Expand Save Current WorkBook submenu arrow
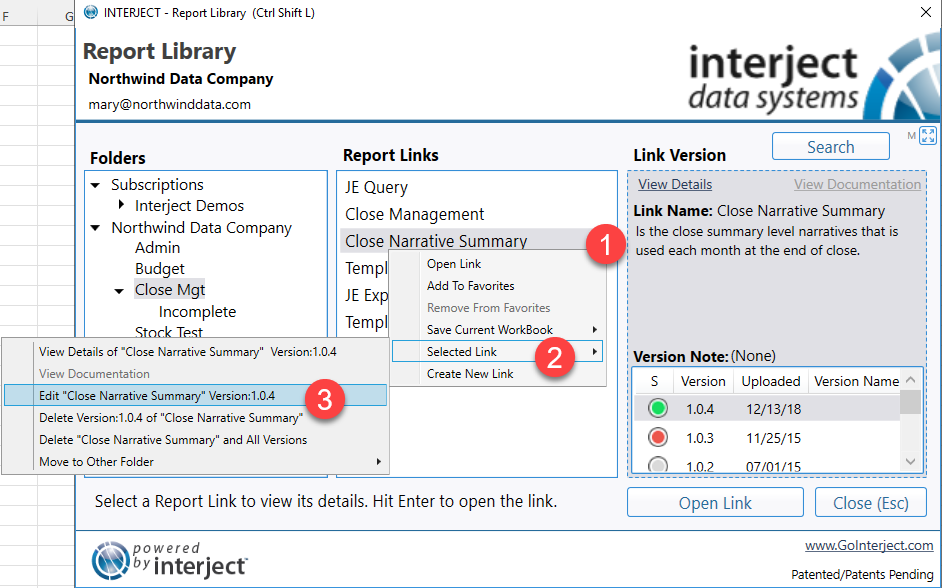Viewport: 942px width, 588px height. click(x=594, y=329)
